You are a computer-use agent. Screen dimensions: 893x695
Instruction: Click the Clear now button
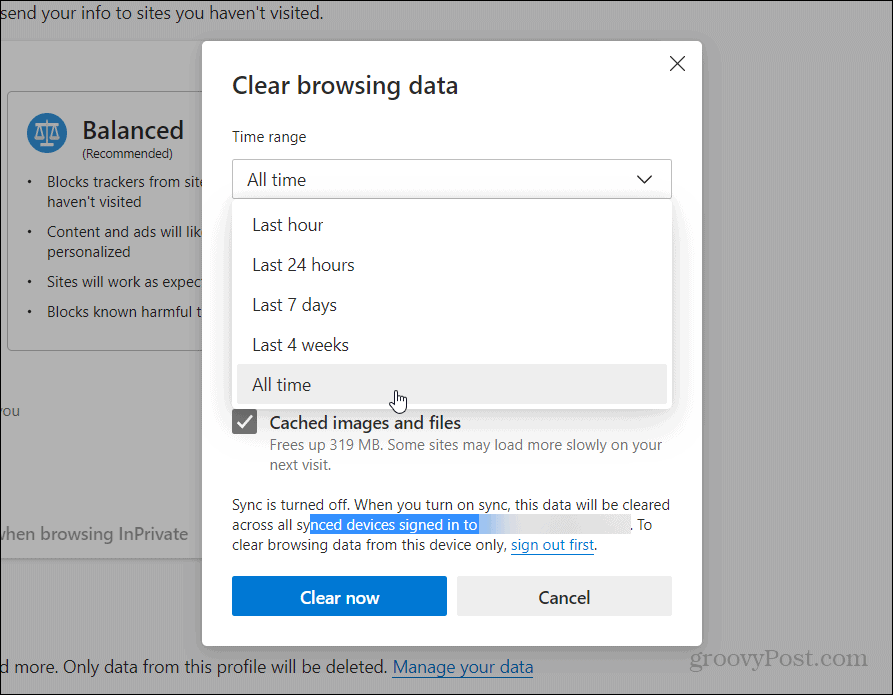[339, 596]
